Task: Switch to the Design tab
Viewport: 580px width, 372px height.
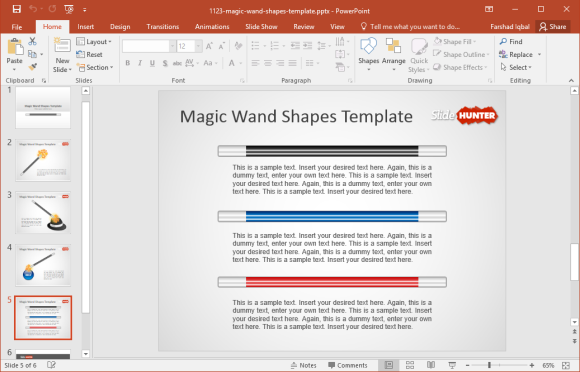Action: (120, 27)
